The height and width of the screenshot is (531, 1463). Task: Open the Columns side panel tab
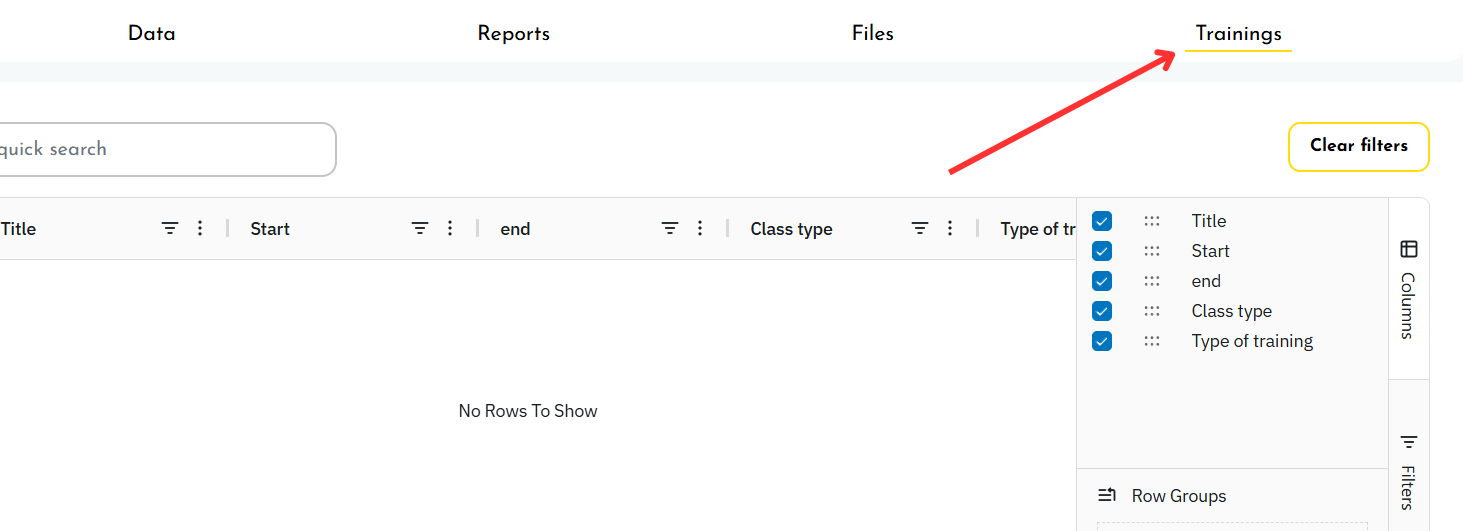[1408, 288]
